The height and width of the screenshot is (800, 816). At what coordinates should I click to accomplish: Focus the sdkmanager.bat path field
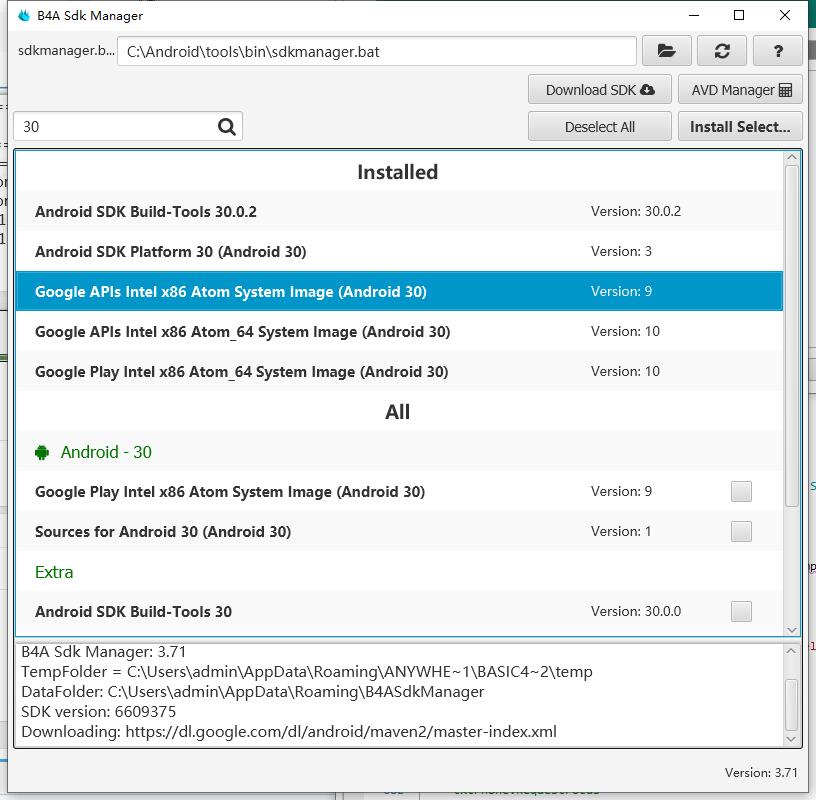click(377, 51)
